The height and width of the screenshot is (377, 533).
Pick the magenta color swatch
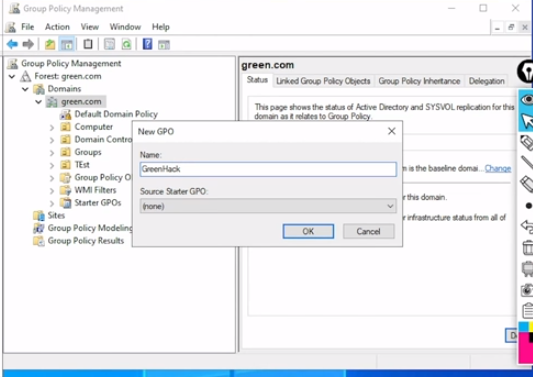(525, 348)
